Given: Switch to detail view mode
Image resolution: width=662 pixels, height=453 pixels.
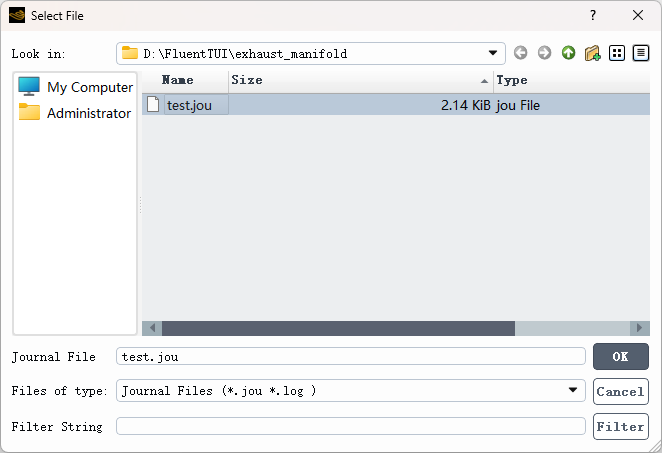Looking at the screenshot, I should tap(641, 53).
